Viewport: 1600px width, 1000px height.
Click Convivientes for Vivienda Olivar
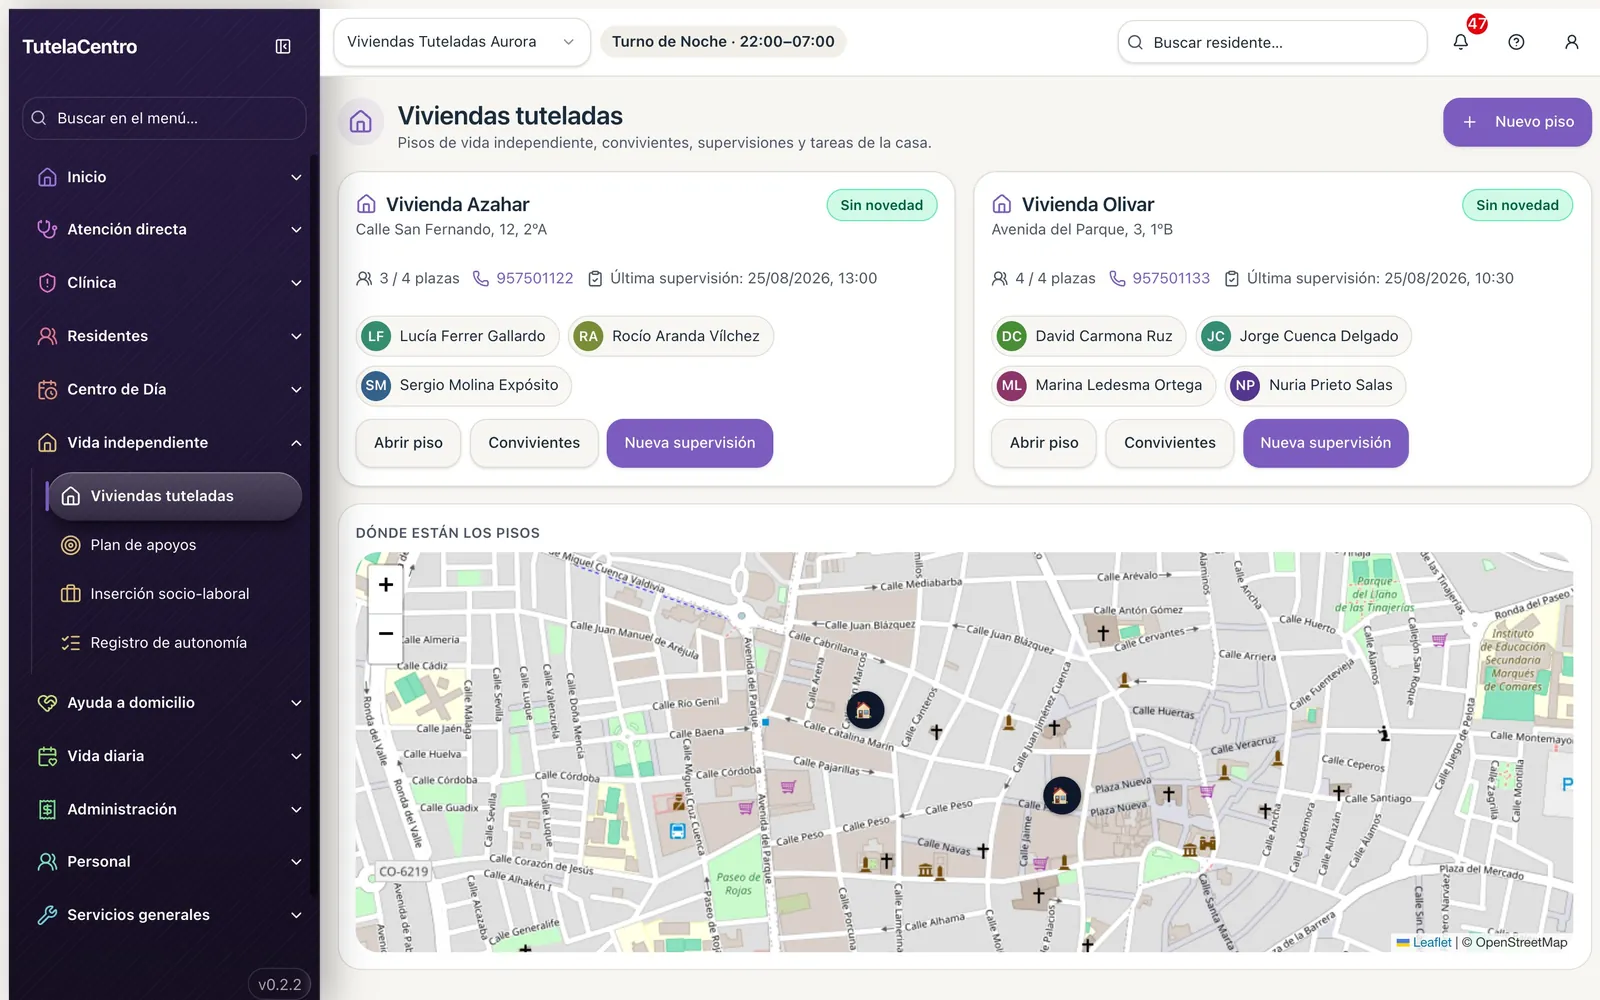[x=1169, y=443]
